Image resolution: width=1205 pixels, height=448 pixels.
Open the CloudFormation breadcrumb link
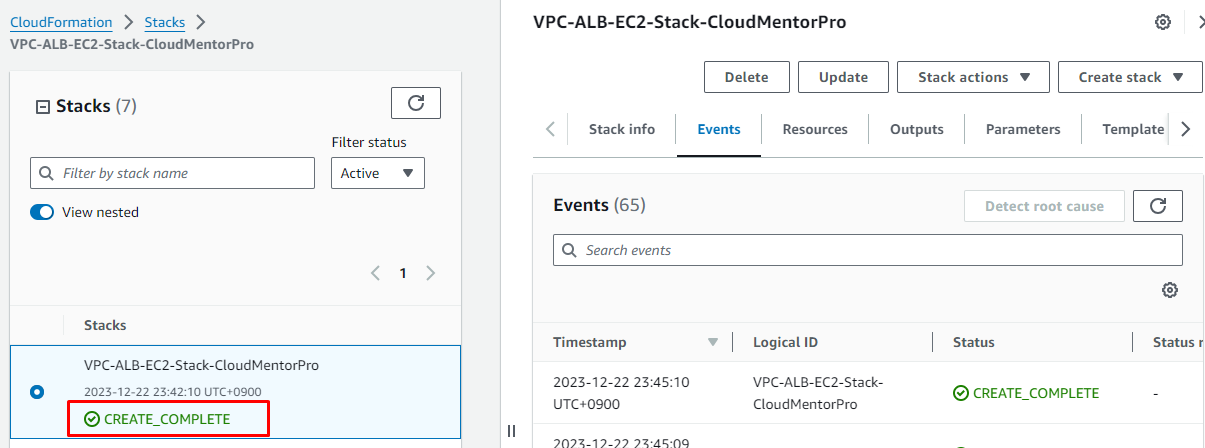(x=61, y=21)
